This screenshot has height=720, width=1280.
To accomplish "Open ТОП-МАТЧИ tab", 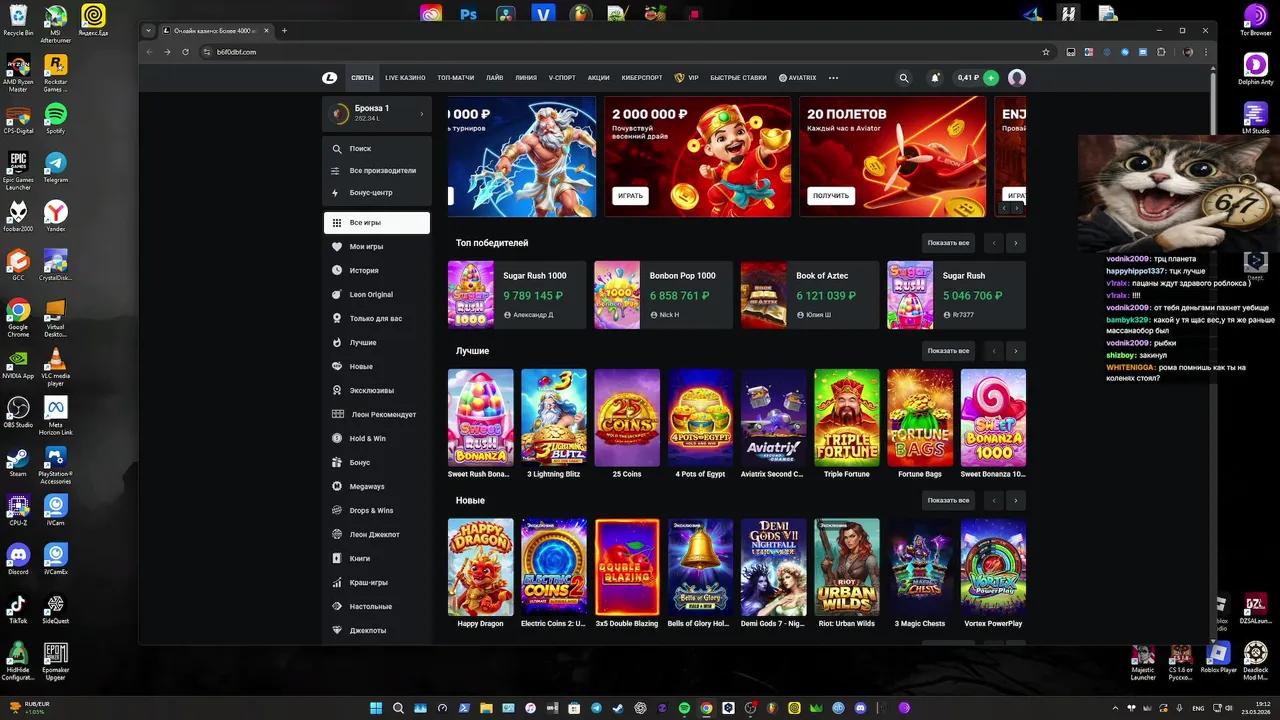I will click(x=456, y=78).
